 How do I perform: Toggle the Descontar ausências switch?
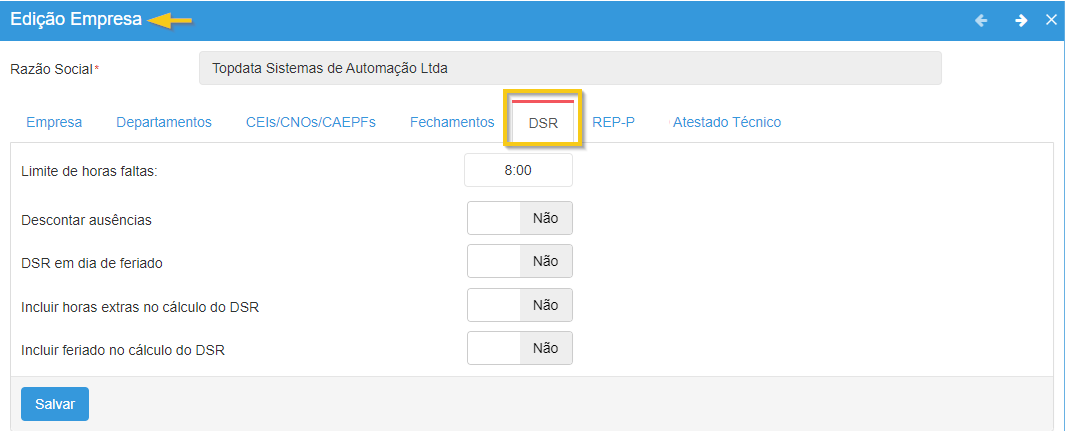pyautogui.click(x=519, y=218)
